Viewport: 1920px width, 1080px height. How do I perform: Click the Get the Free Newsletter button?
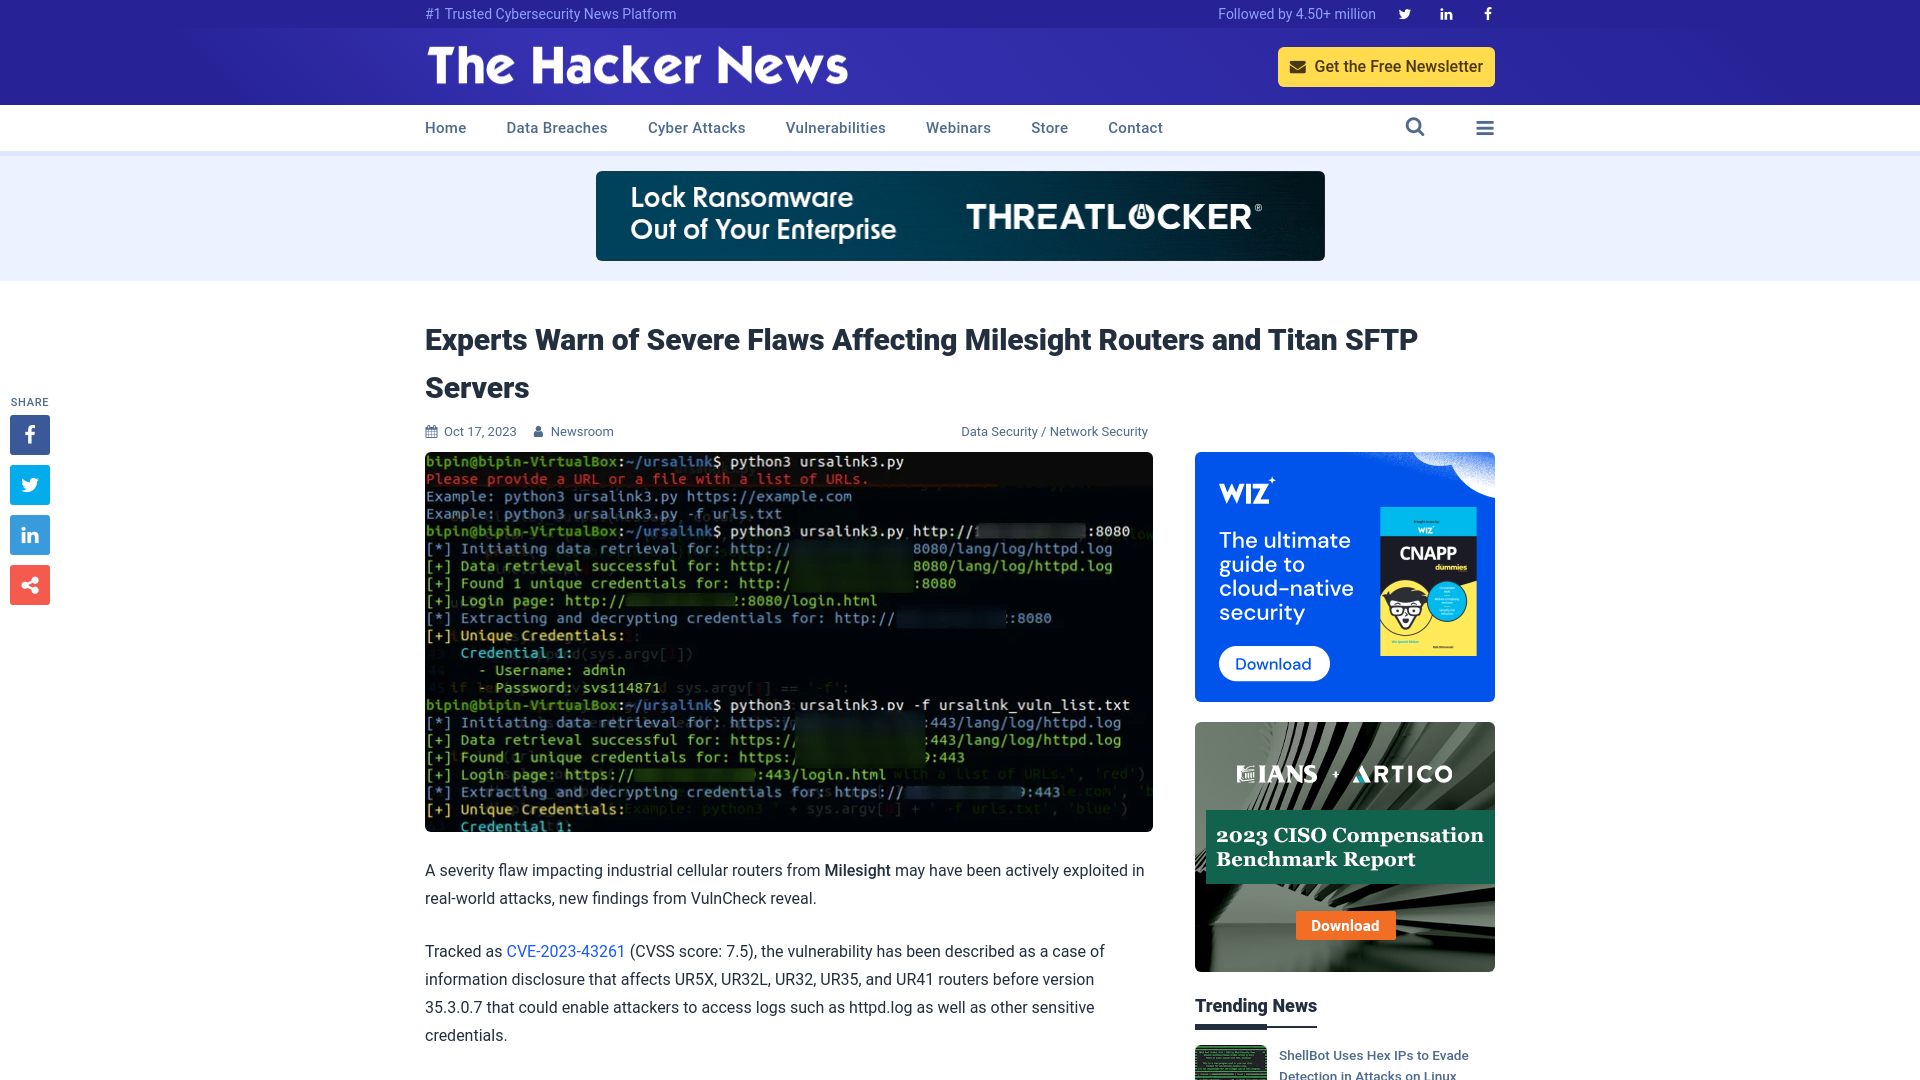(1386, 66)
